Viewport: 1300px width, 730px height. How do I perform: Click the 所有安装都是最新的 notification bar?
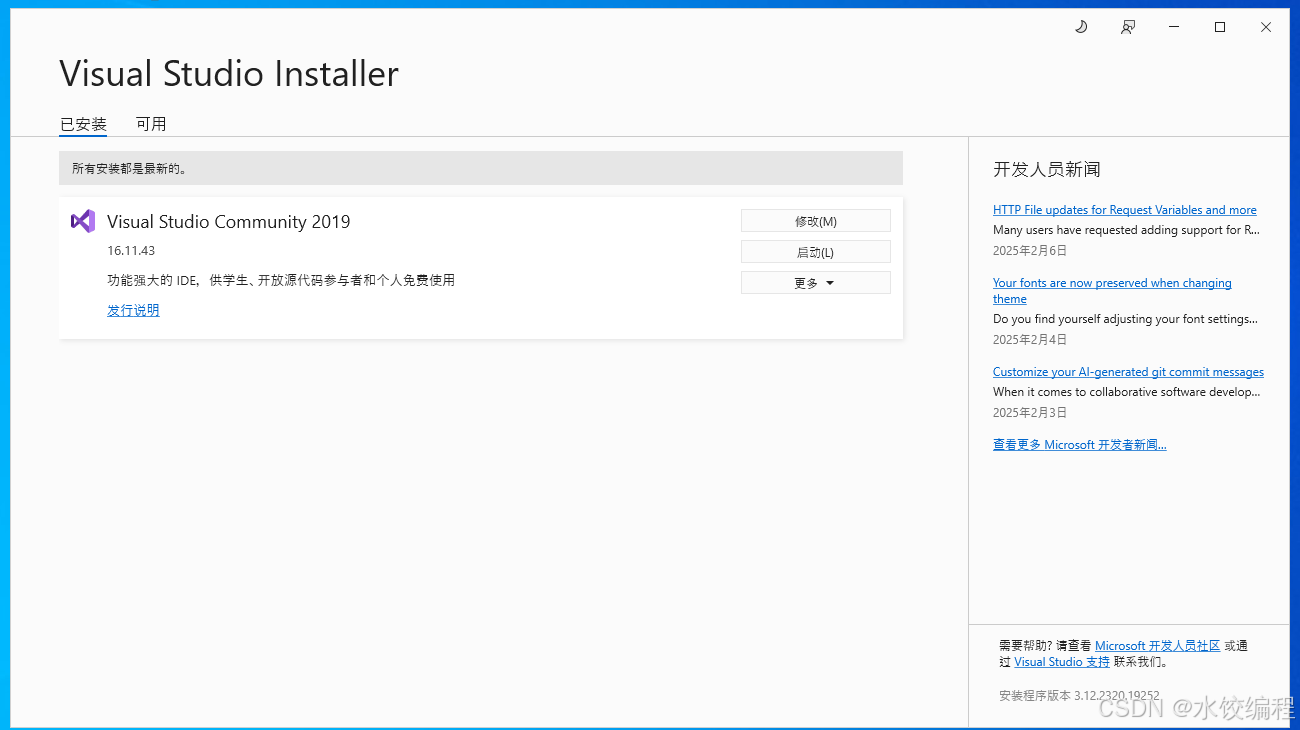(x=481, y=168)
